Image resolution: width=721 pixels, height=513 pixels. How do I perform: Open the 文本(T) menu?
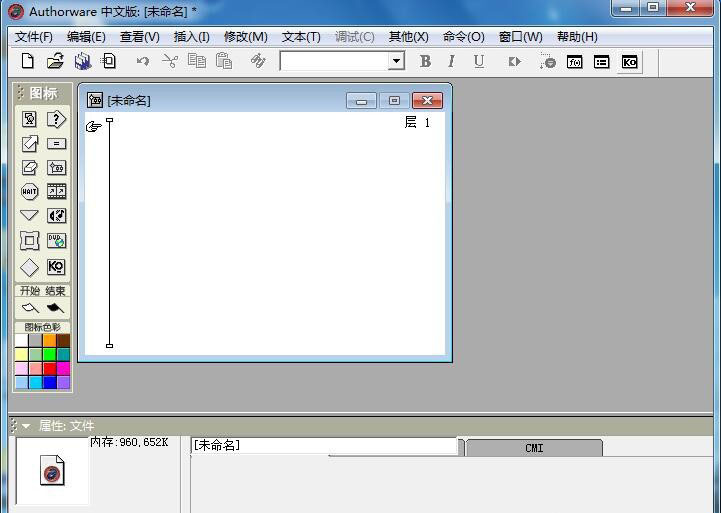[301, 37]
